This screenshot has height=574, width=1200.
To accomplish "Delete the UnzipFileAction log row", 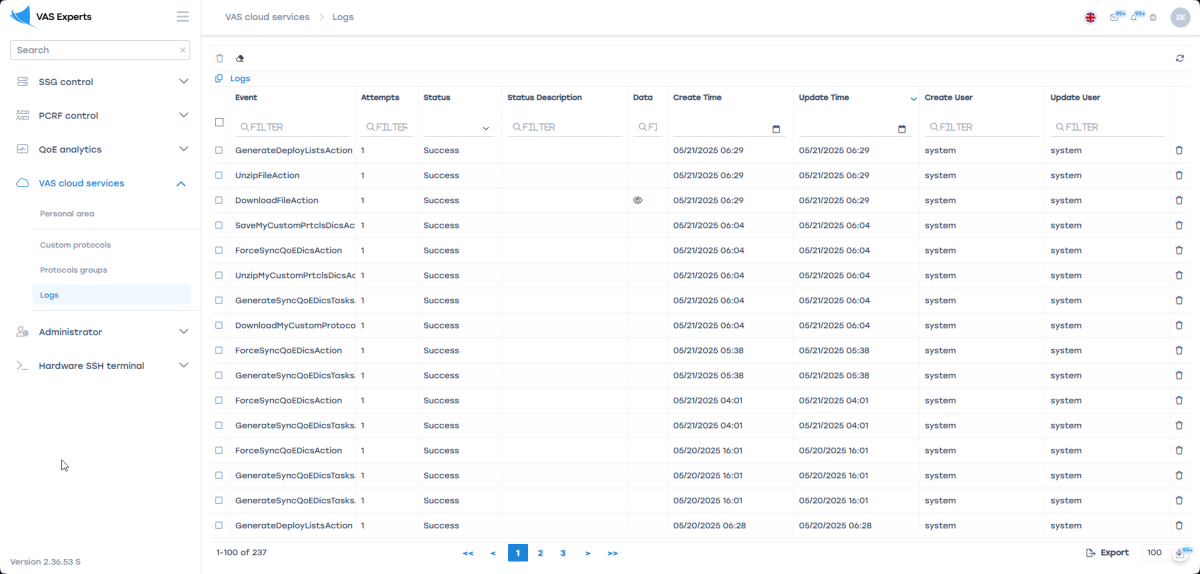I will tap(1179, 175).
